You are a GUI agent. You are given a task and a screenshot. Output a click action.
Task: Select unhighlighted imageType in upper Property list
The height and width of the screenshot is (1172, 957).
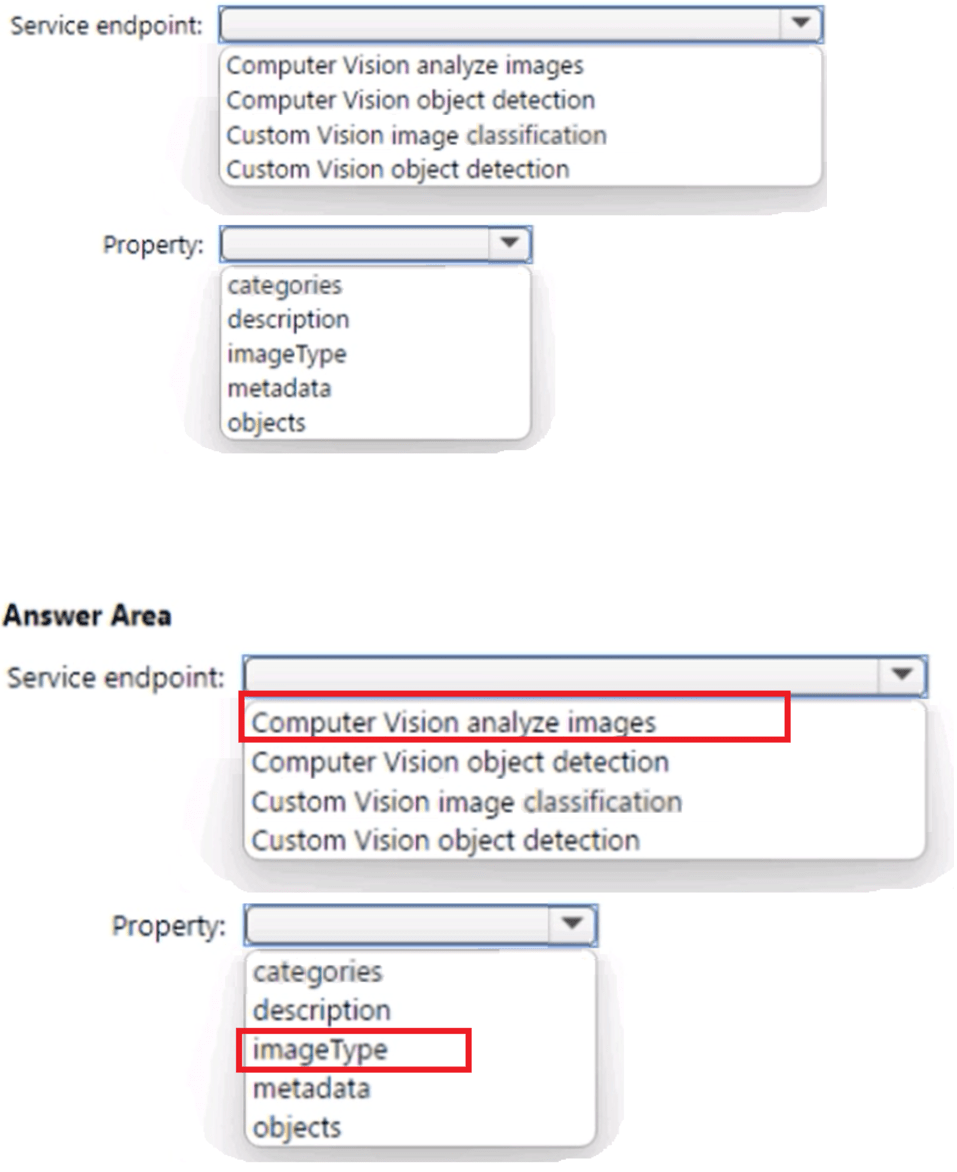(x=286, y=354)
